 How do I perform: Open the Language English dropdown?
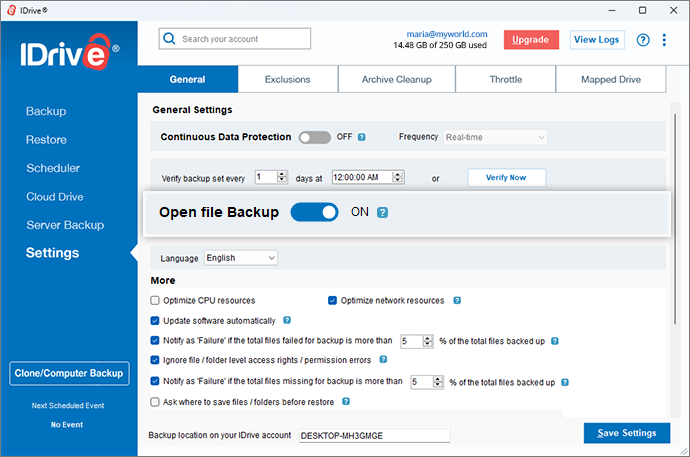[x=241, y=258]
